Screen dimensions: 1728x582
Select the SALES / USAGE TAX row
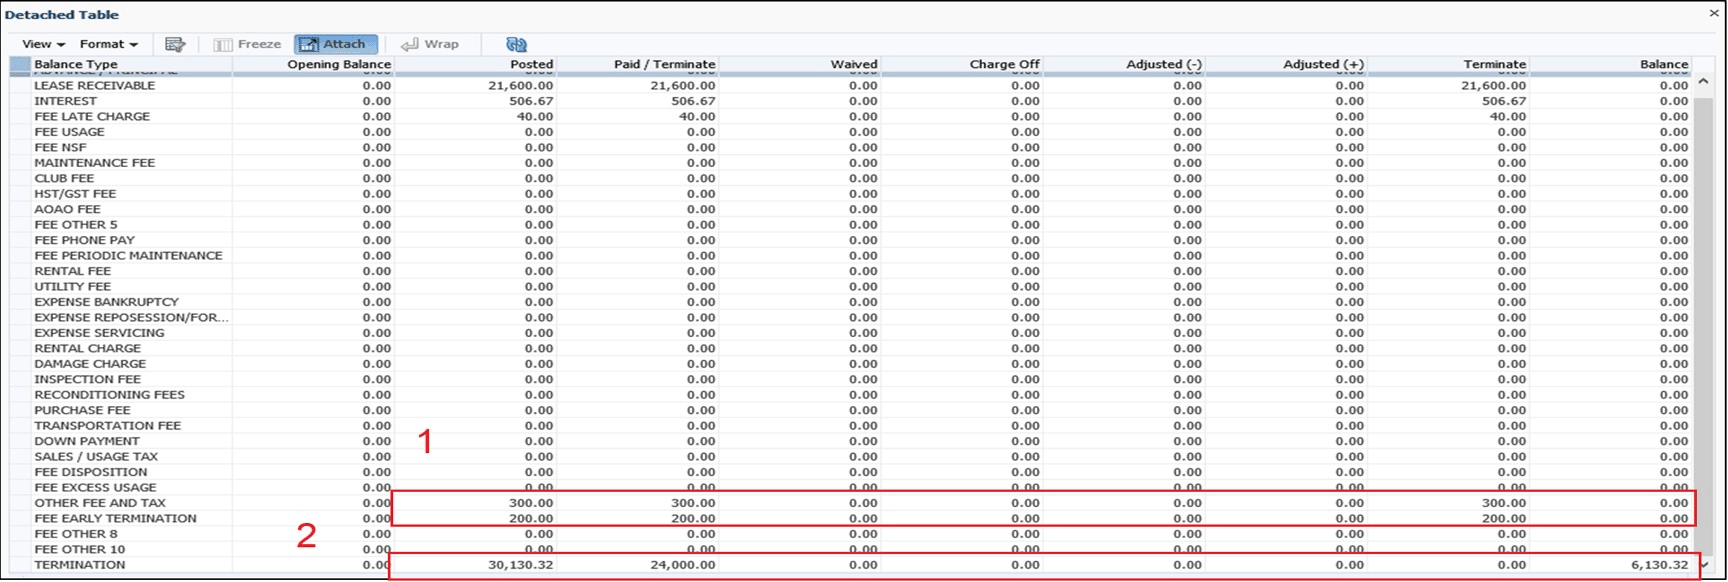click(x=850, y=458)
